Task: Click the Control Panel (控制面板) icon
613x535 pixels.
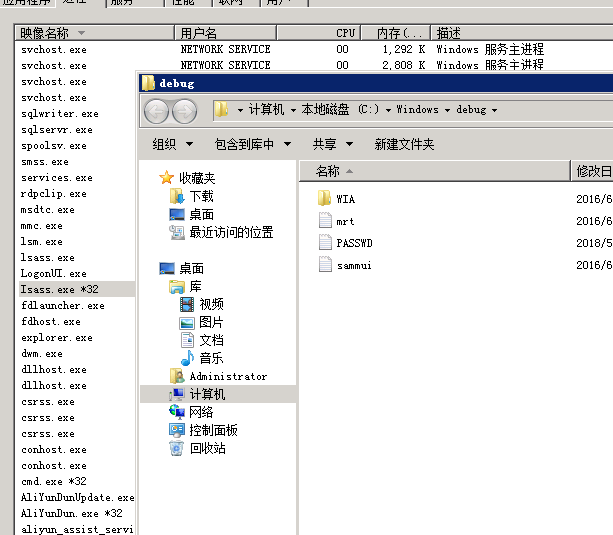Action: [177, 430]
